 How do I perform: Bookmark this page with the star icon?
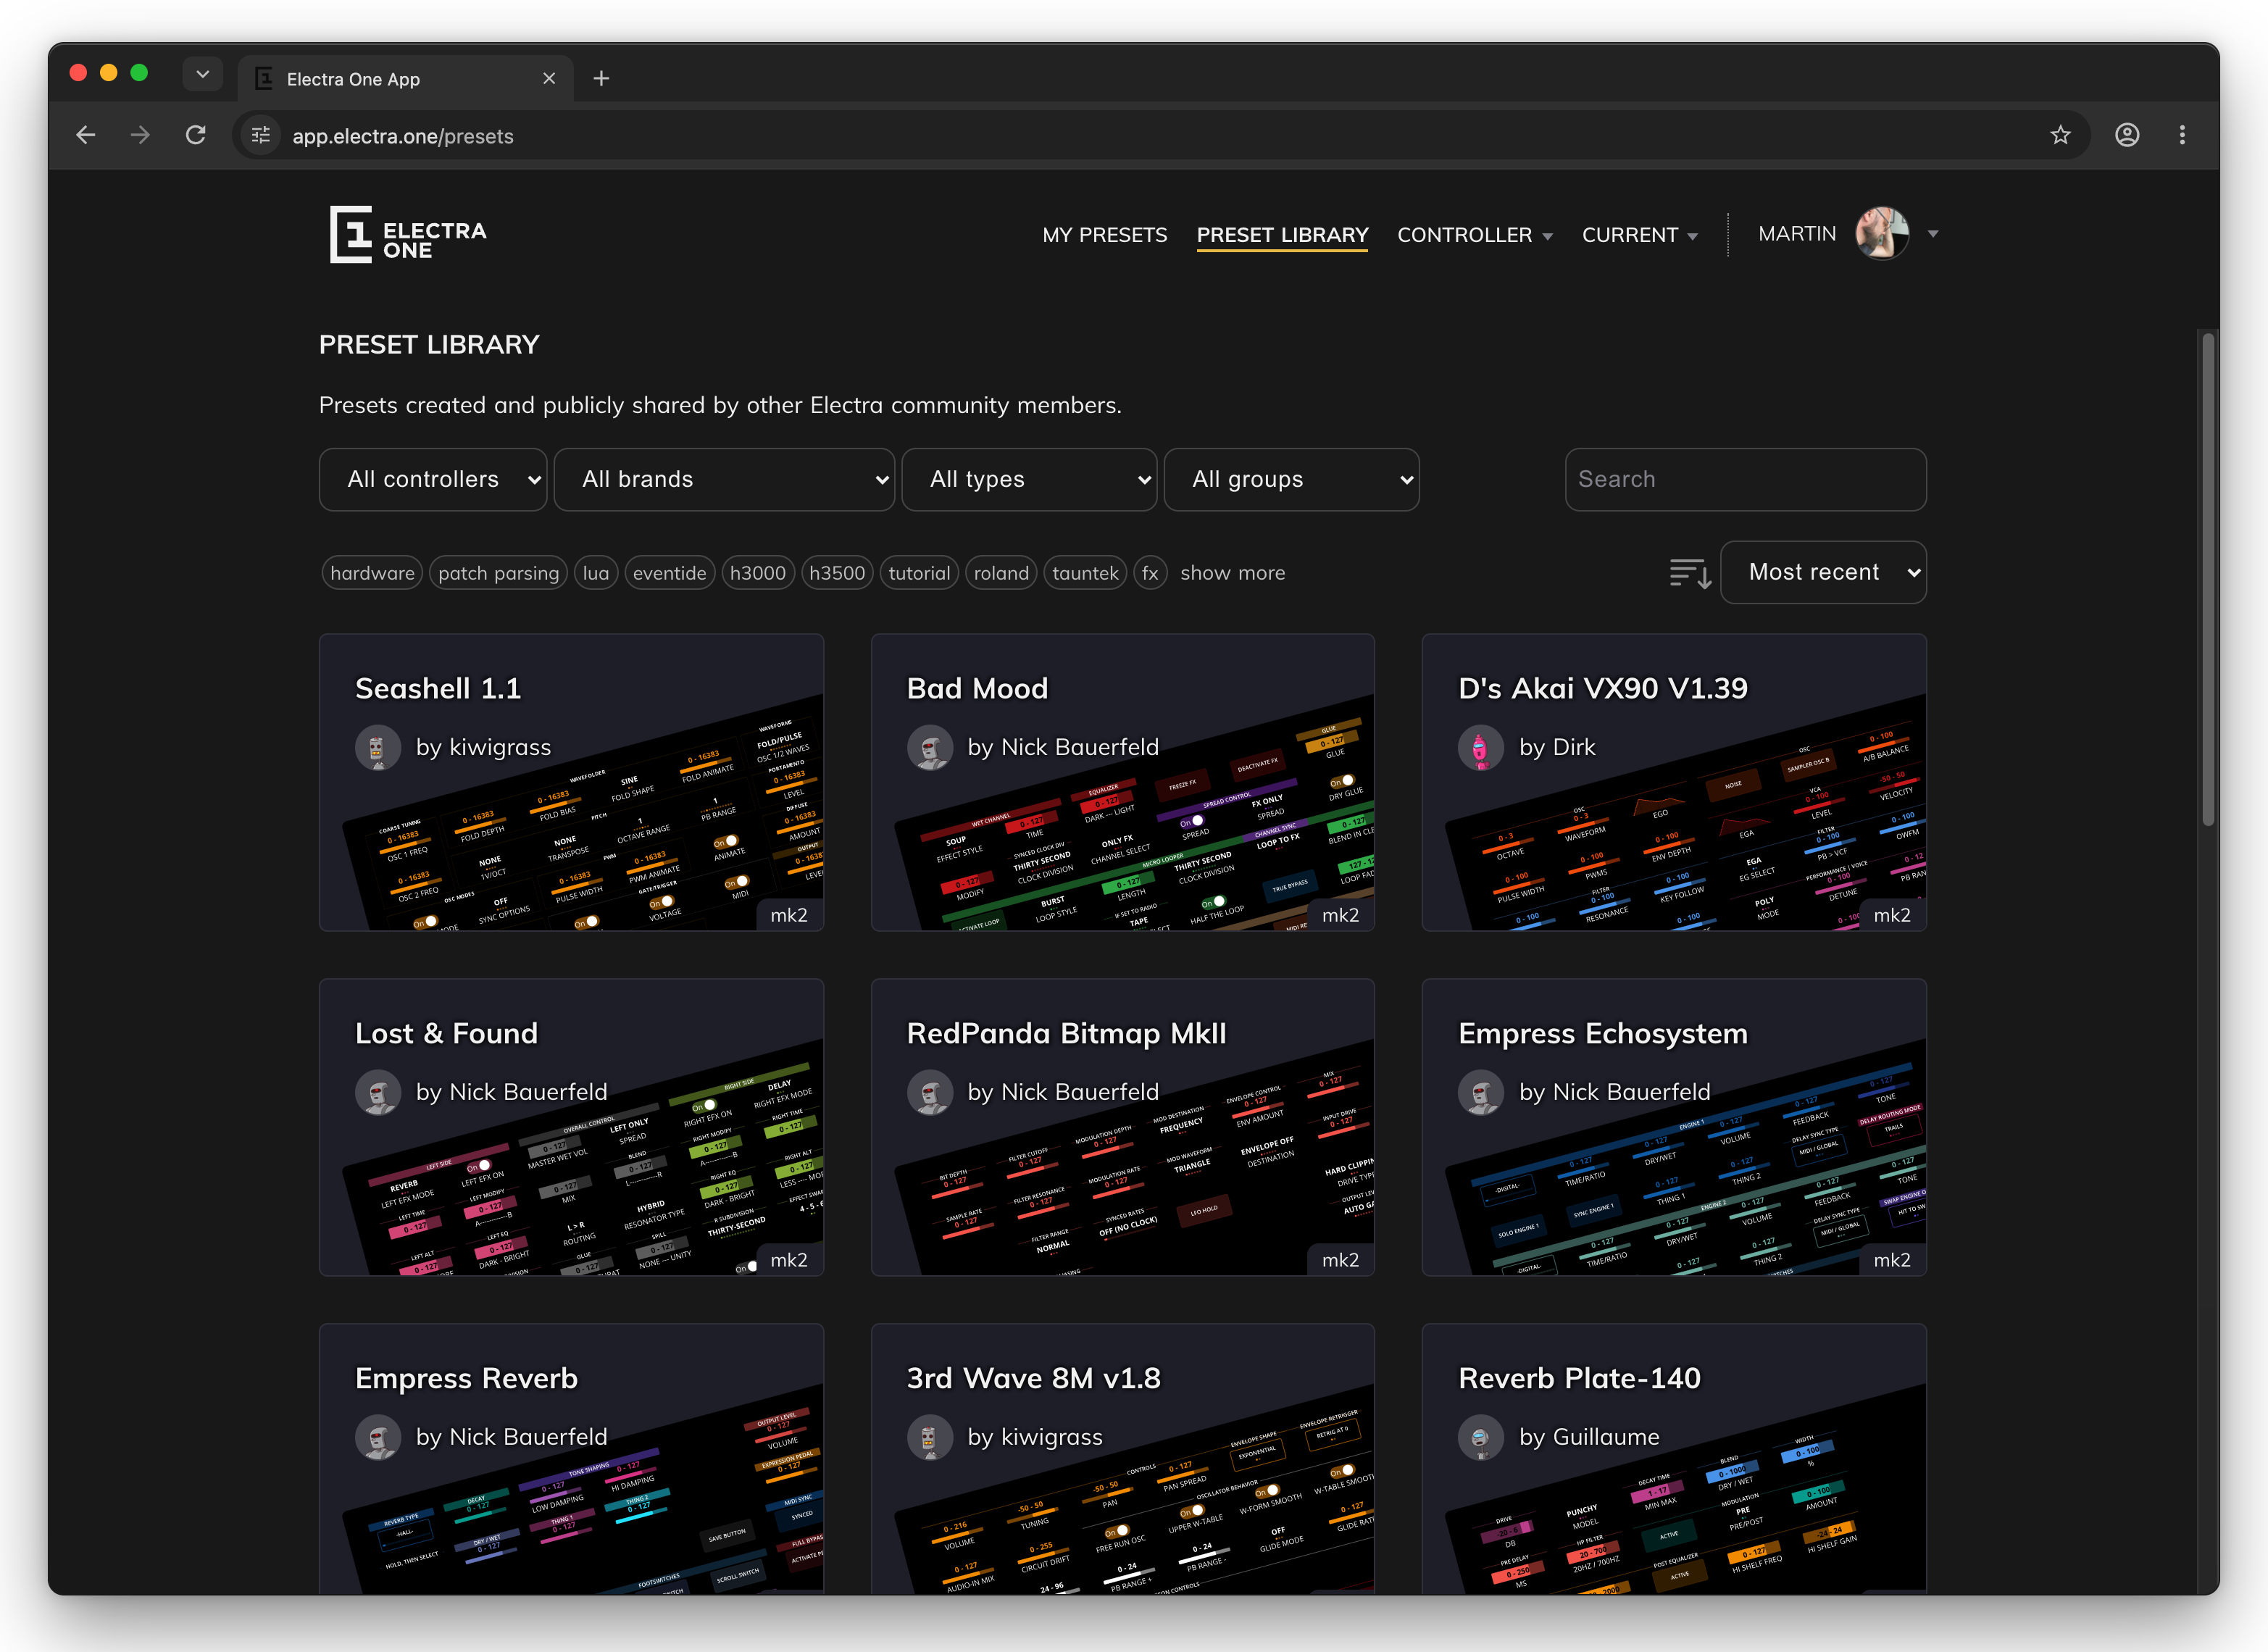coord(2060,135)
